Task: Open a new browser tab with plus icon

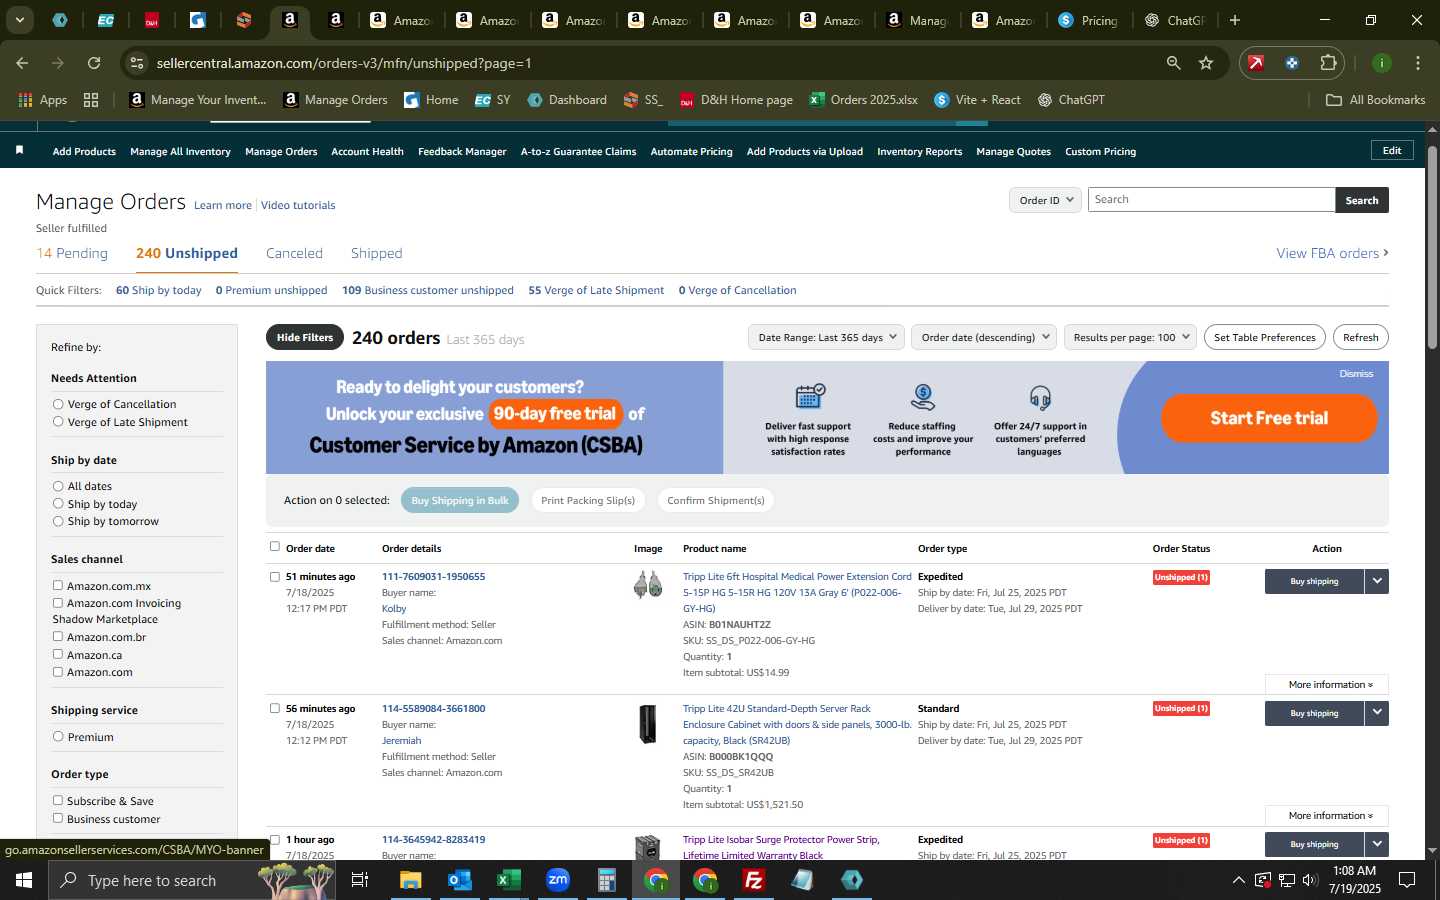Action: 1235,20
